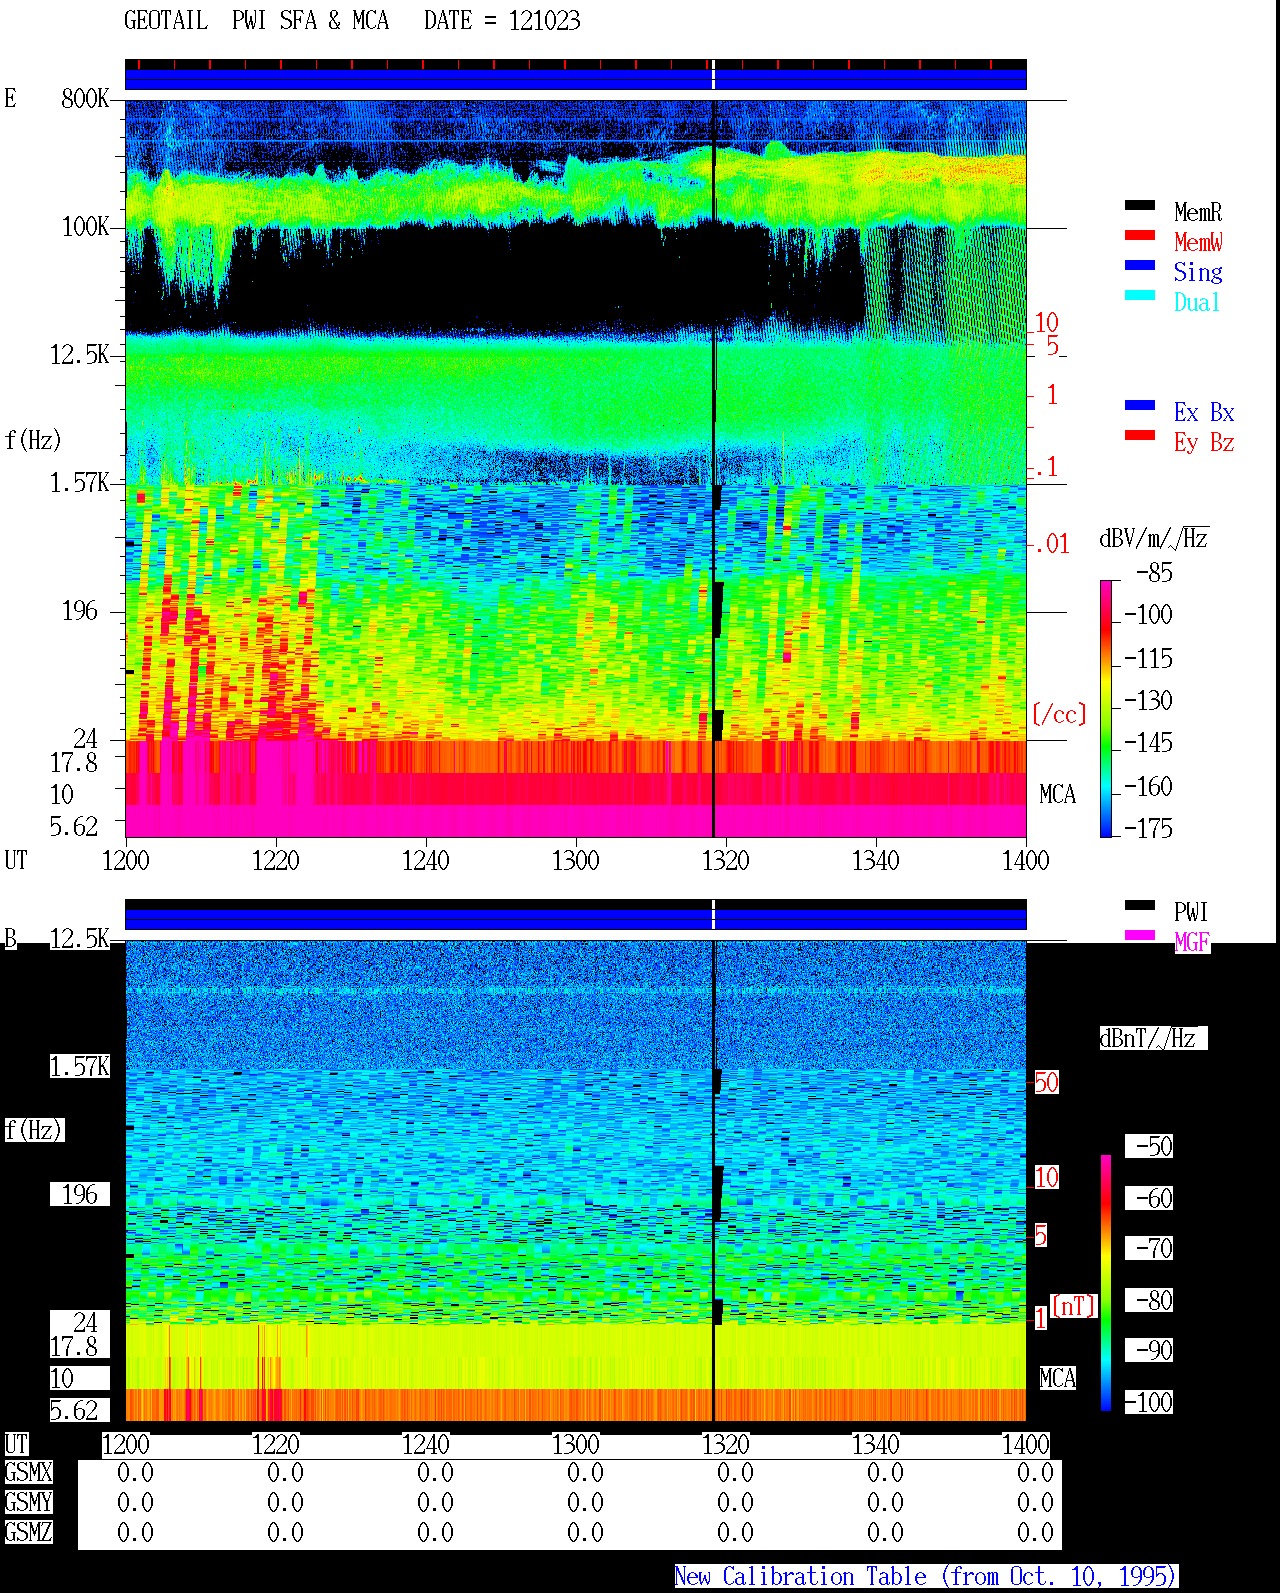Viewport: 1280px width, 1593px height.
Task: Click the 800K frequency label on the E panel
Action: 85,99
